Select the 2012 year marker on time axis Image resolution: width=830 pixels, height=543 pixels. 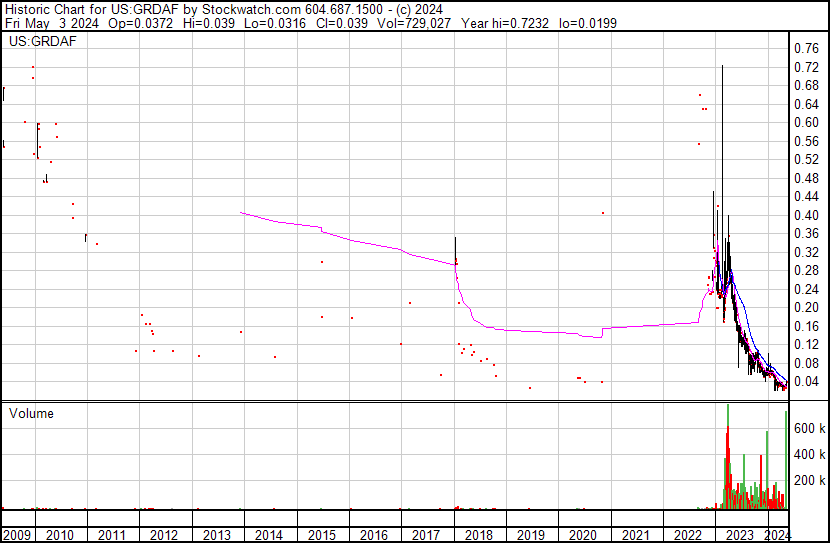tap(164, 535)
